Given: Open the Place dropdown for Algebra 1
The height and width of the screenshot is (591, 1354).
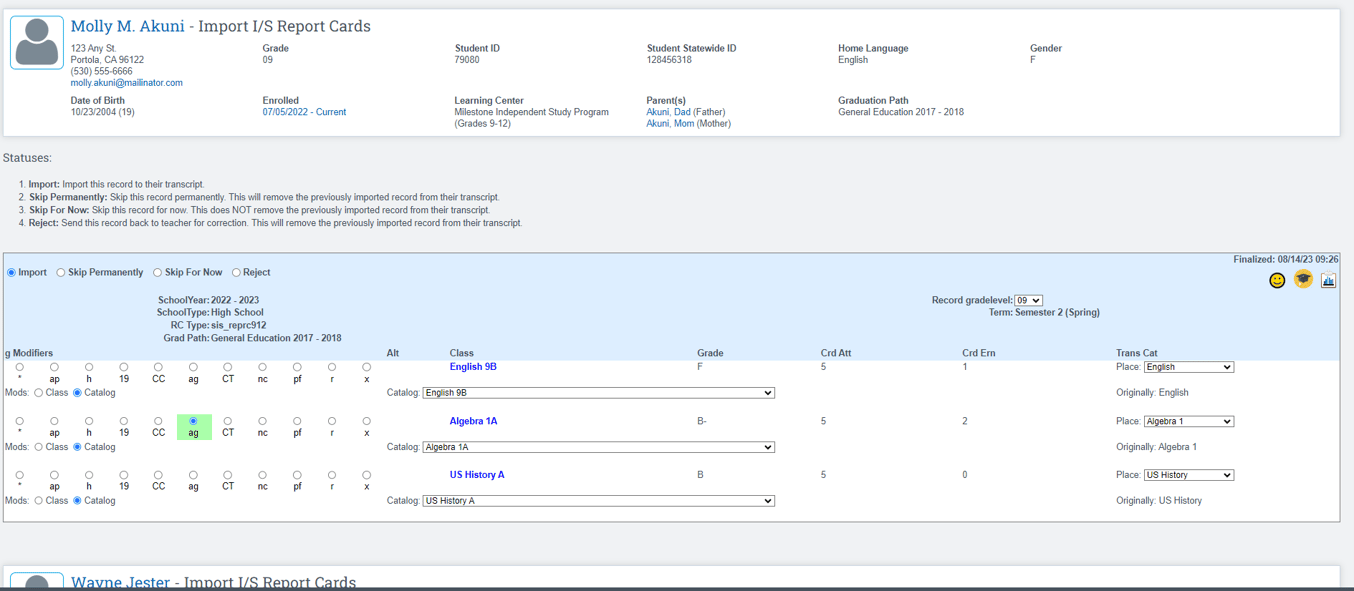Looking at the screenshot, I should tap(1188, 420).
